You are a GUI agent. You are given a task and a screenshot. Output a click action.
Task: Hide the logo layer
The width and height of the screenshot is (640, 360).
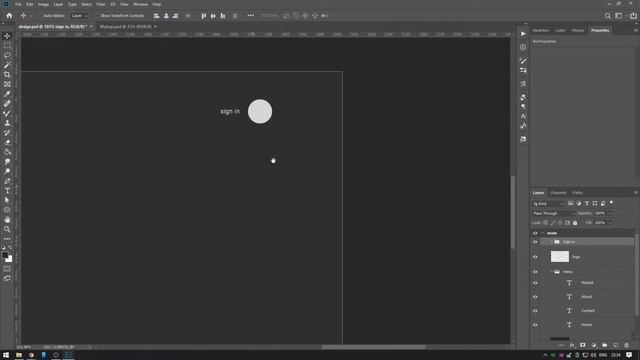pyautogui.click(x=535, y=257)
